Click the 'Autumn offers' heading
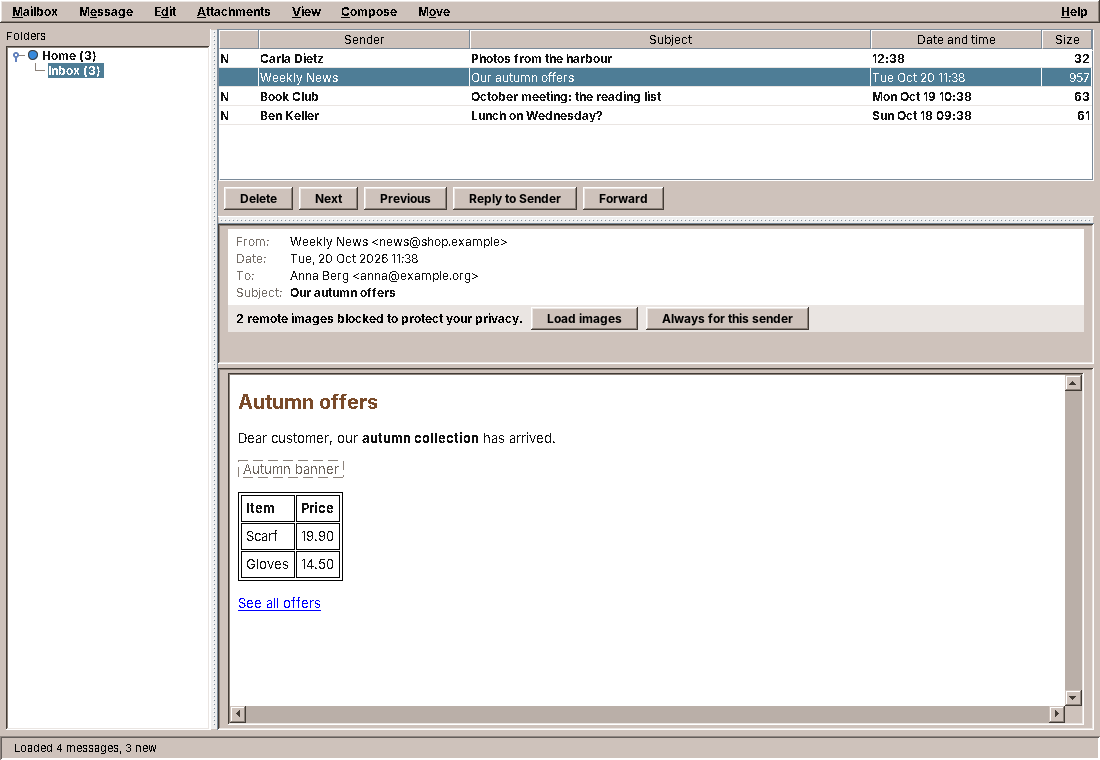Viewport: 1100px width, 760px height. click(x=307, y=402)
